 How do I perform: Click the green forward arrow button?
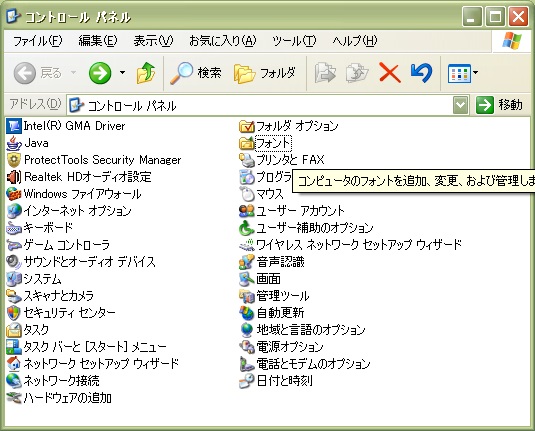click(100, 73)
